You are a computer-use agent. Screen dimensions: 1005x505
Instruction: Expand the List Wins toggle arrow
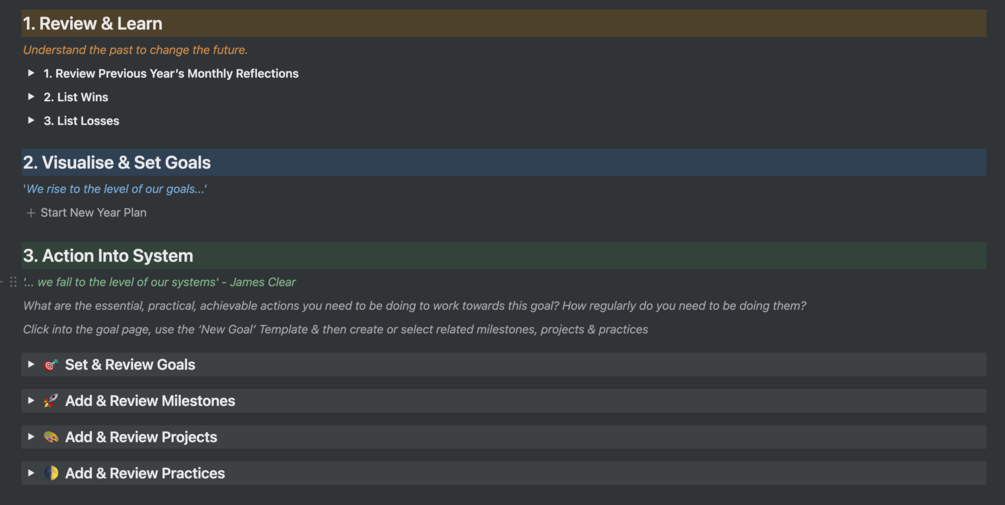[x=31, y=97]
